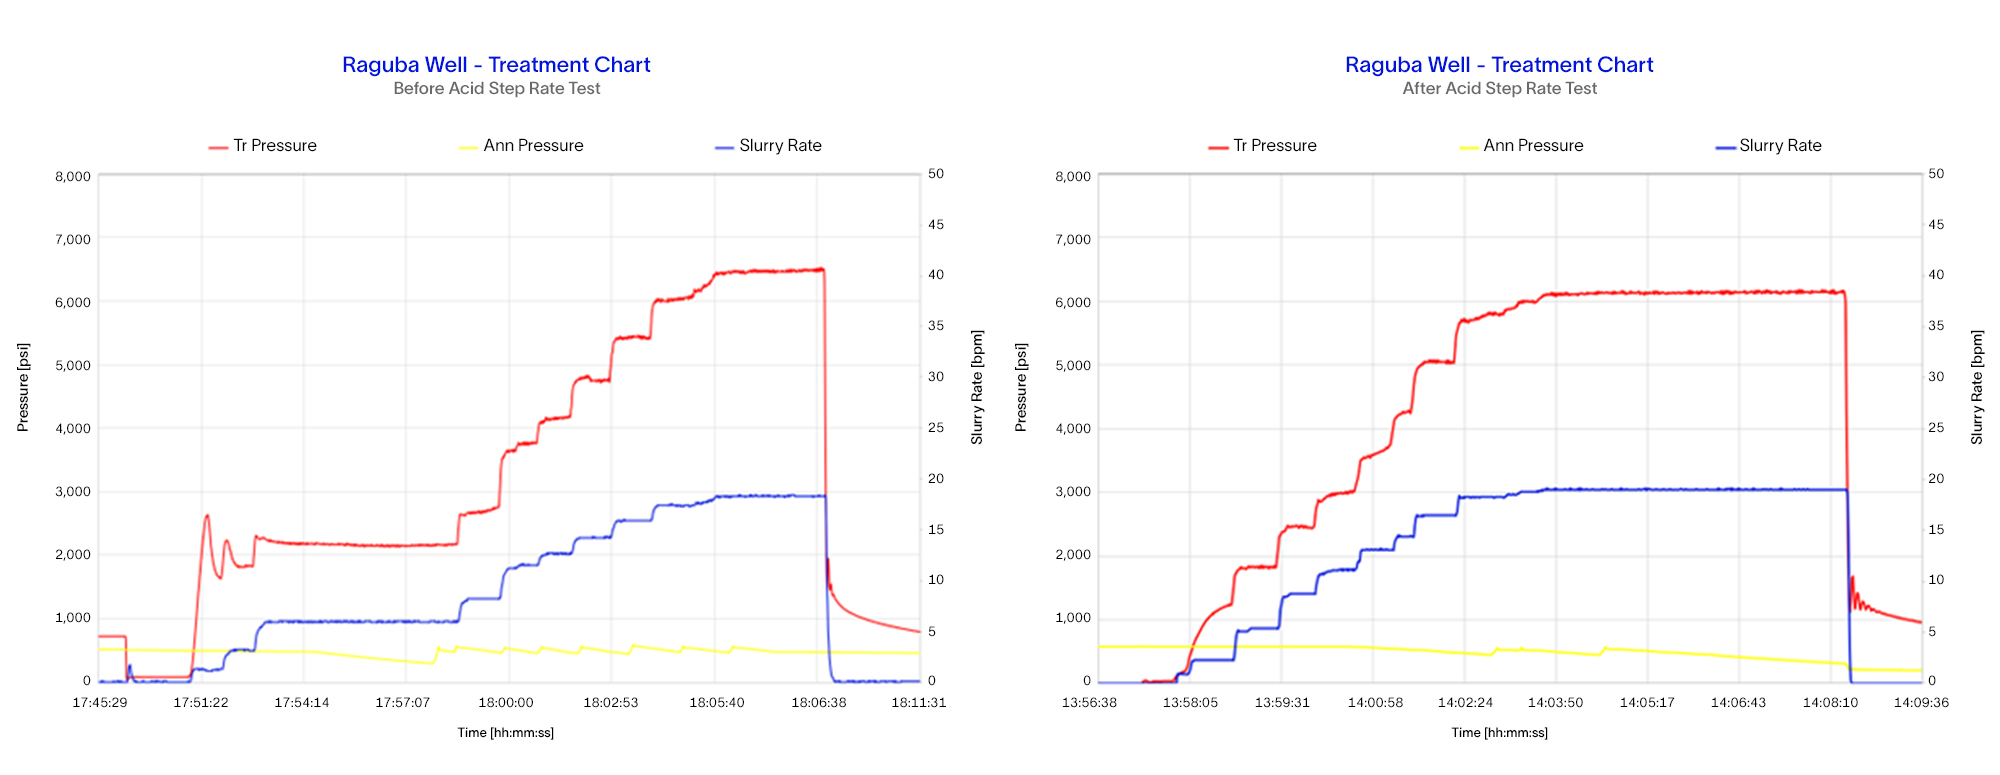Viewport: 2000px width, 775px height.
Task: Select the "Before Acid Step Rate Test" subtitle
Action: pyautogui.click(x=497, y=89)
